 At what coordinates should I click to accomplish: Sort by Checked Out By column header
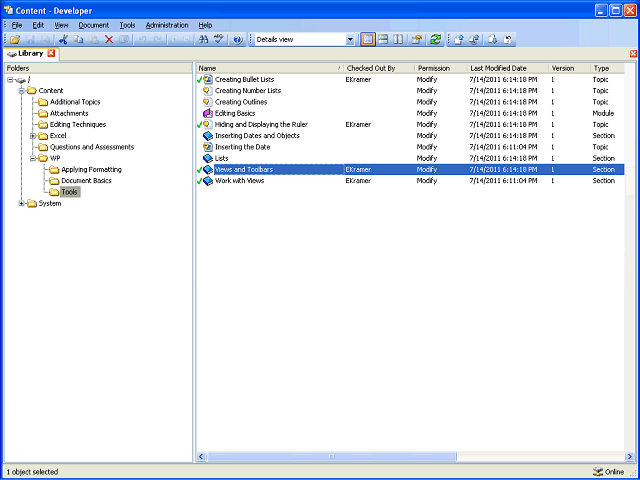click(x=379, y=68)
